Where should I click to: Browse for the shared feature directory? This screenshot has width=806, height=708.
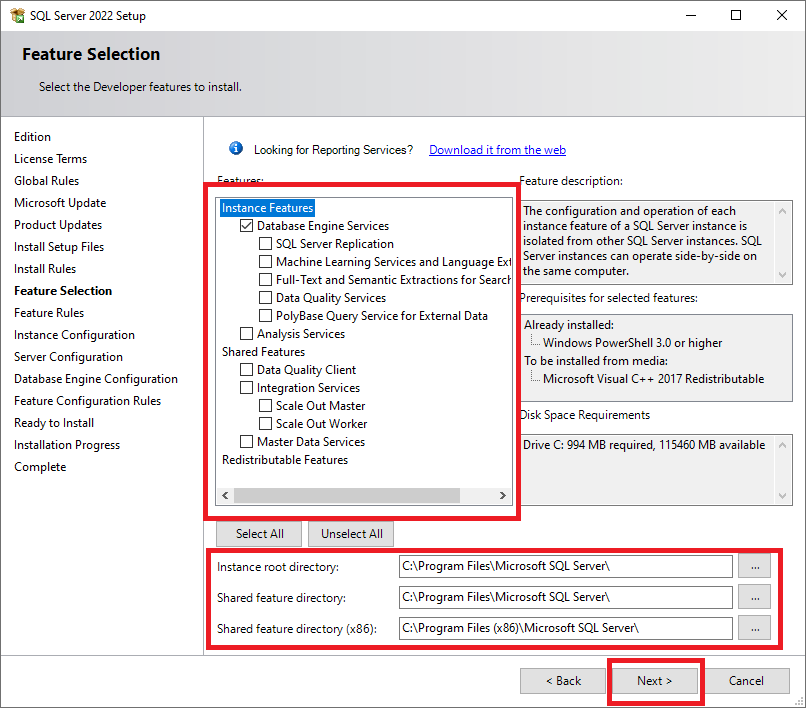[754, 597]
